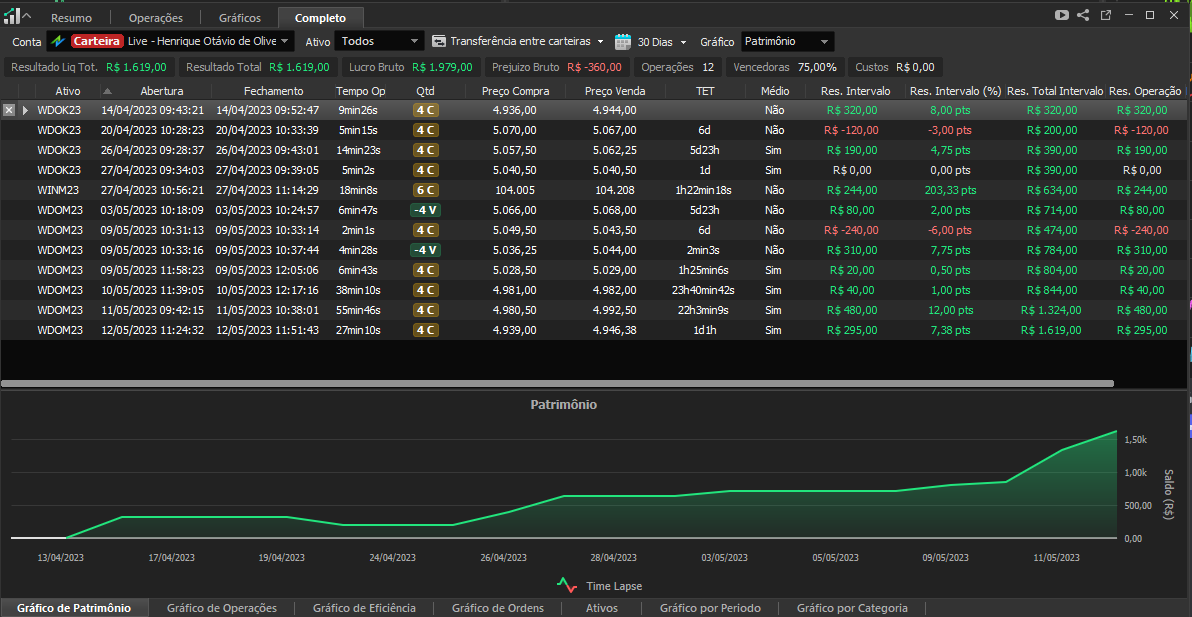Open Gráfico por Categoria bottom tab
Screen dimensions: 1192x617
coord(851,608)
